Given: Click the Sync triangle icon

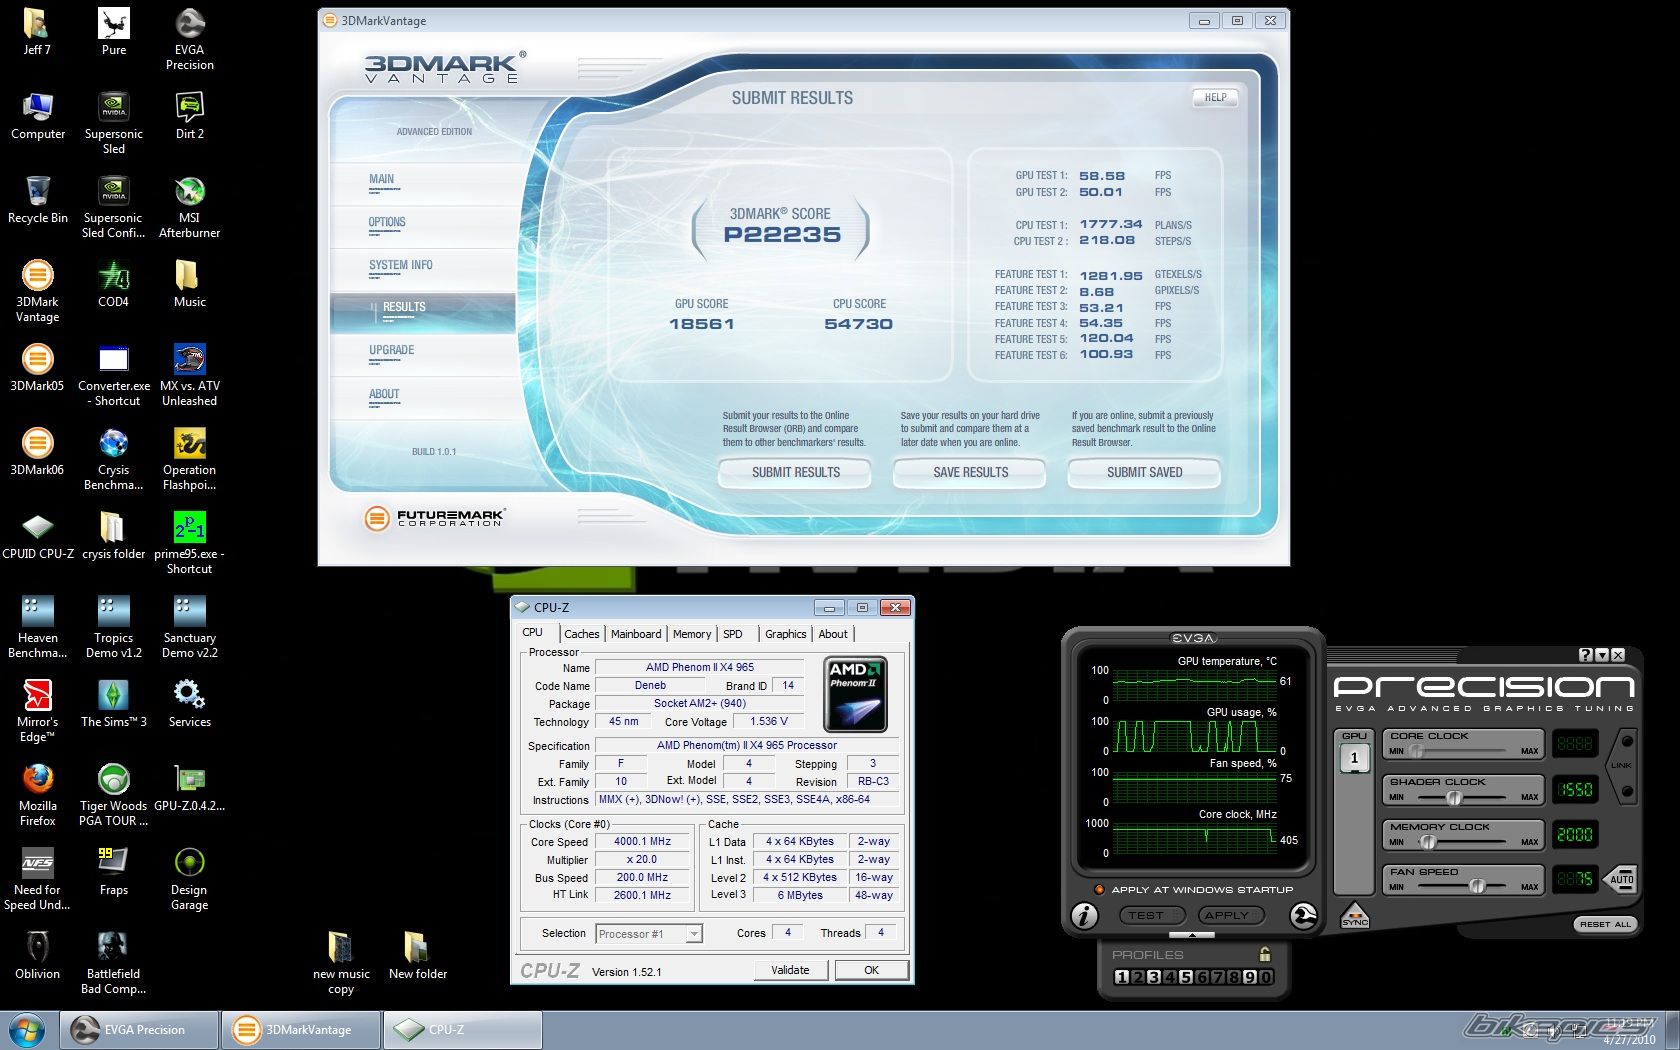Looking at the screenshot, I should pyautogui.click(x=1354, y=915).
